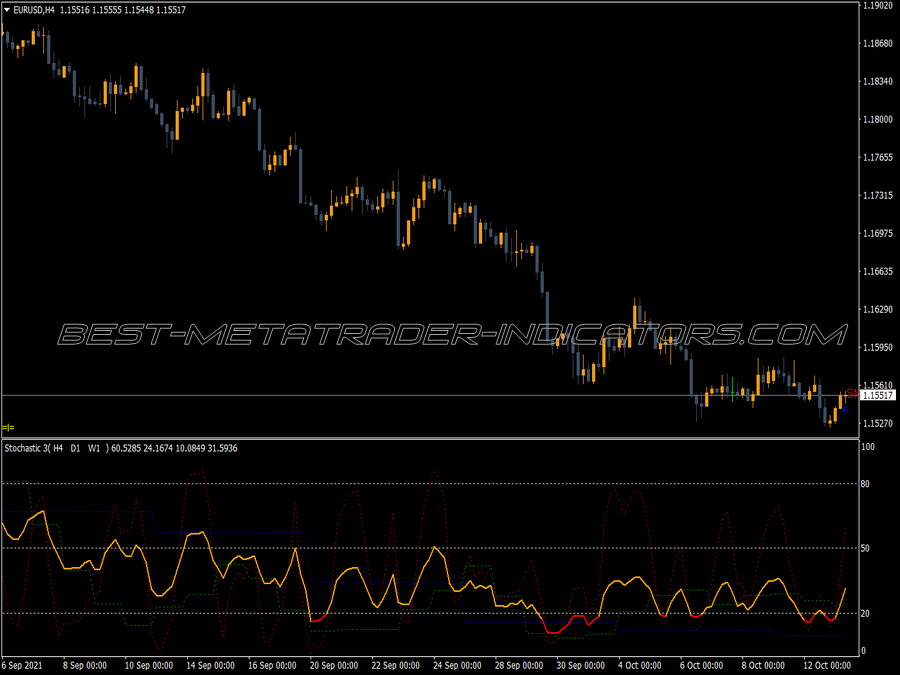
Task: Open the chart dropdown arrow beside EURUSD,H4
Action: coord(7,10)
